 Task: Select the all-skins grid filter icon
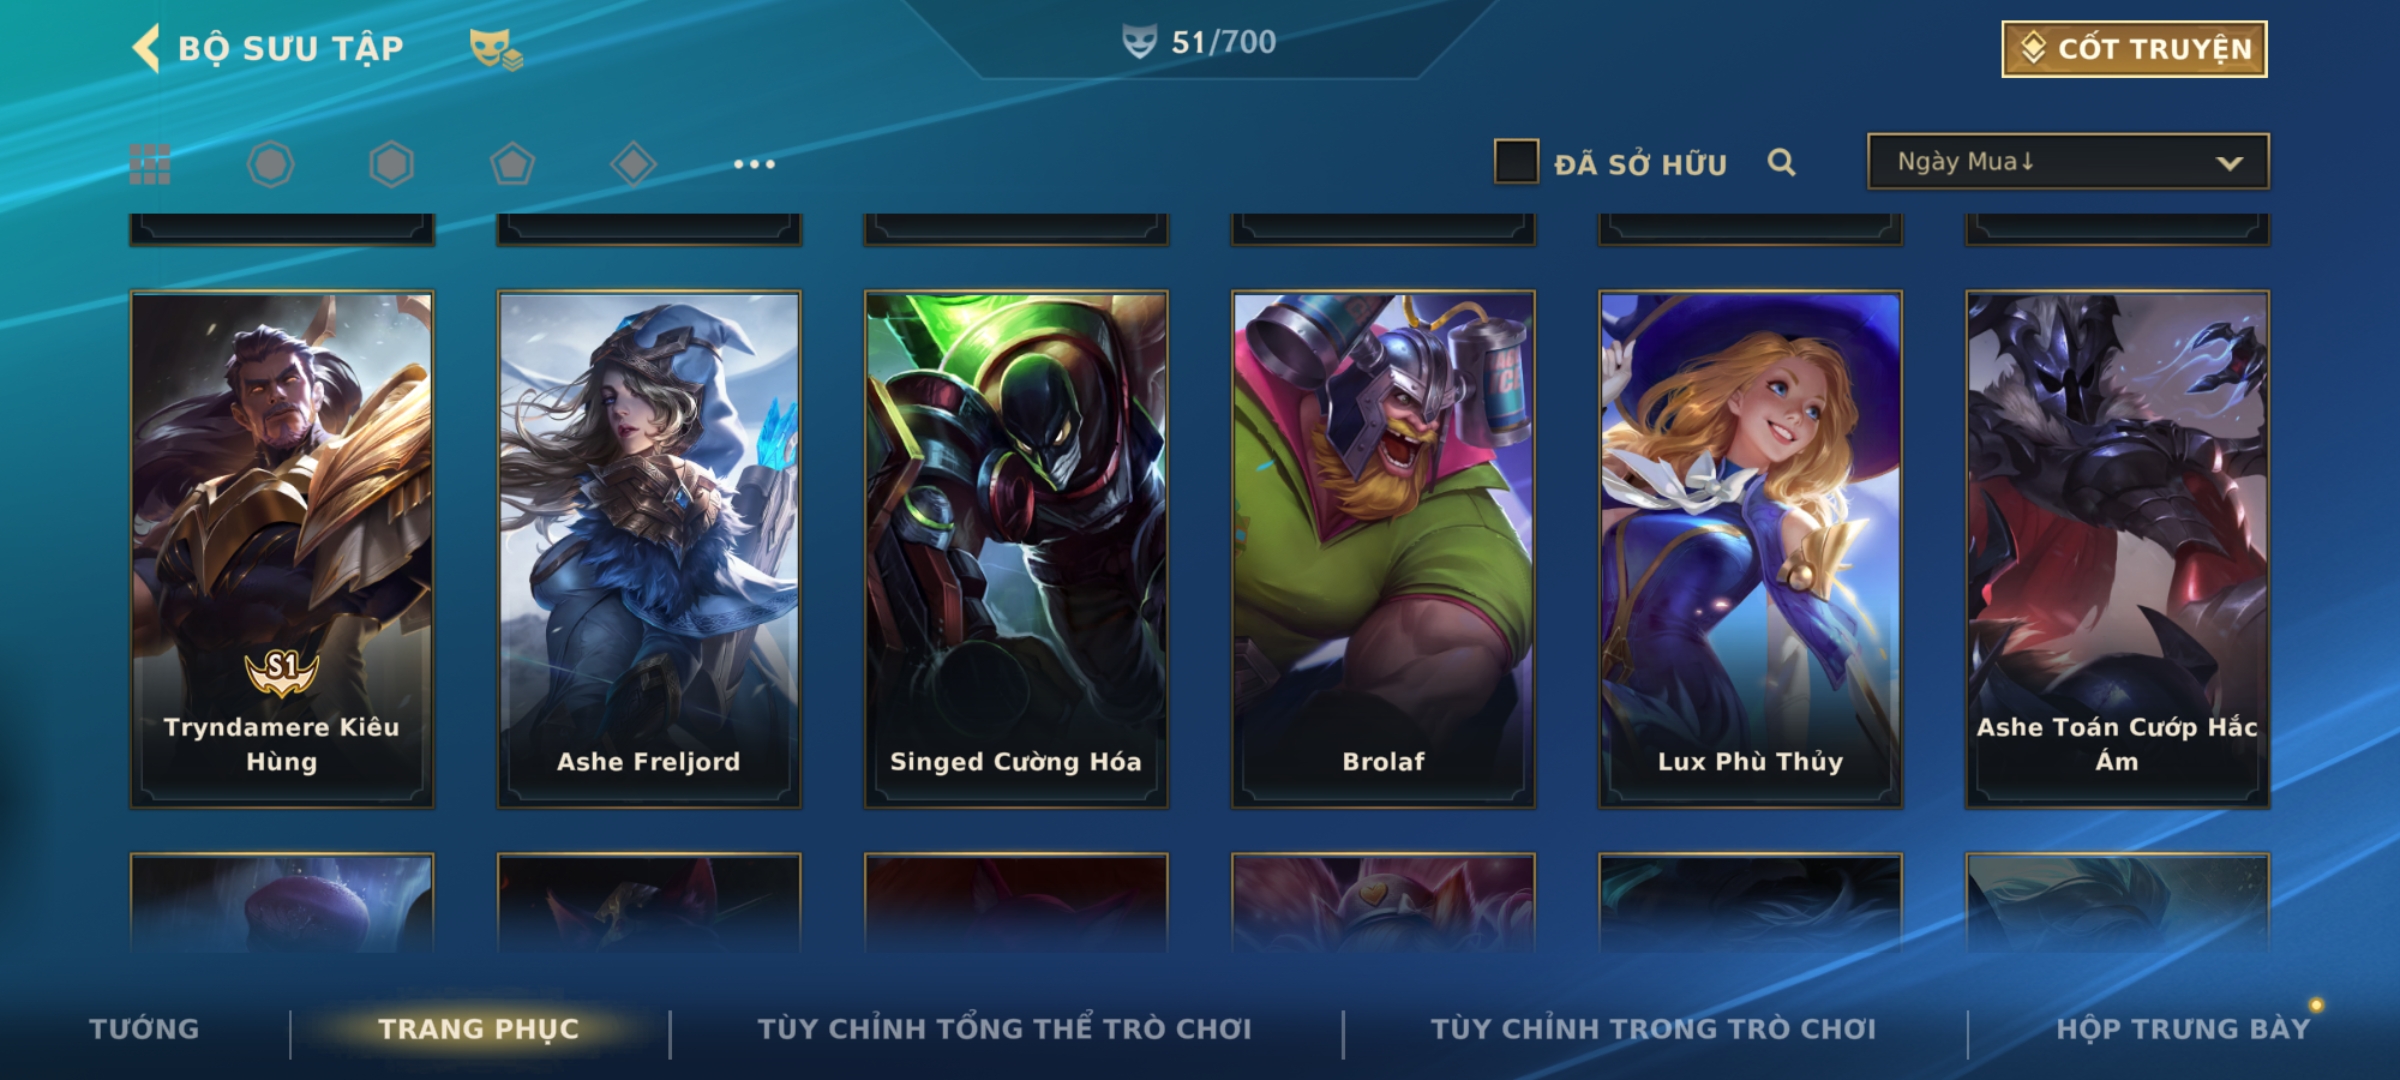(x=150, y=164)
